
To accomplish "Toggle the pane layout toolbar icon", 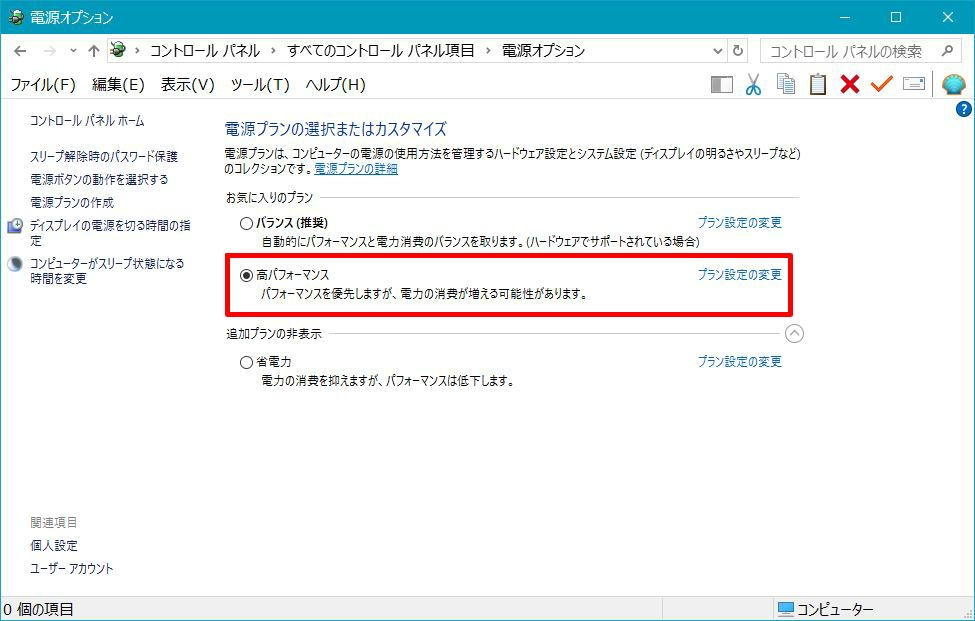I will coord(722,85).
